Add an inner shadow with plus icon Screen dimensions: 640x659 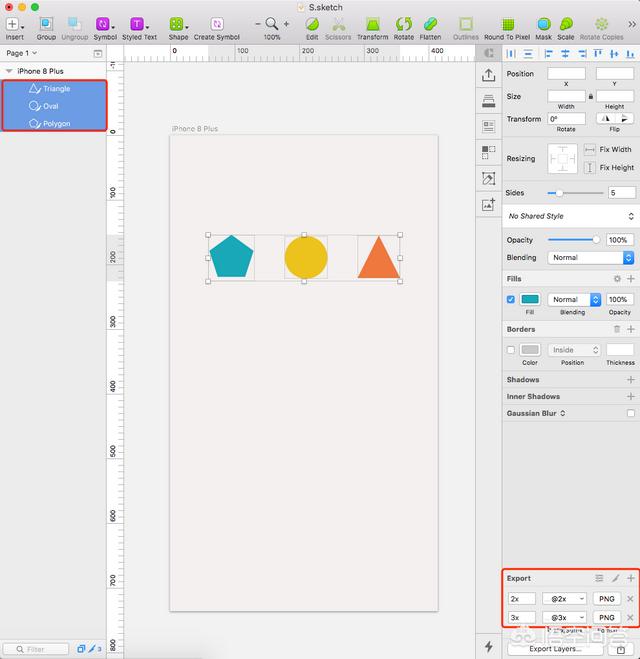click(631, 396)
